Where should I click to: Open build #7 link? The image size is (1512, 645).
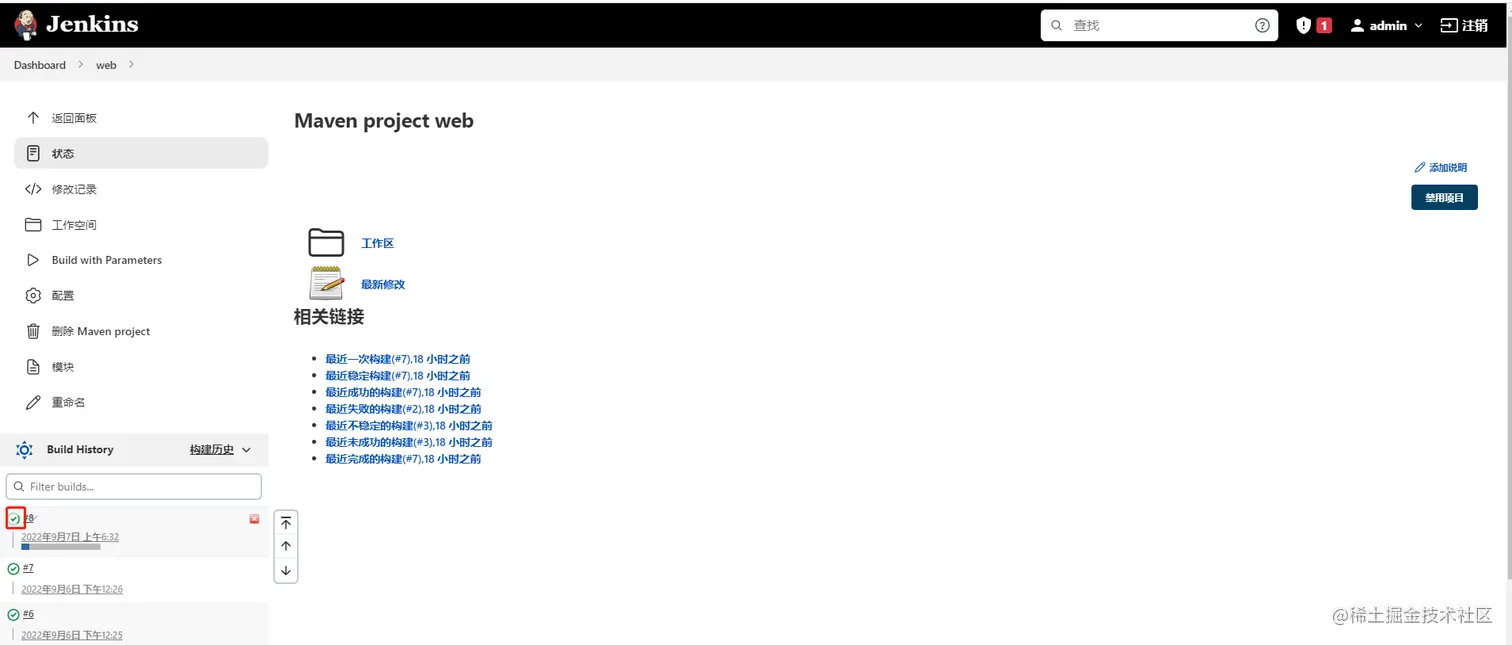pyautogui.click(x=28, y=568)
